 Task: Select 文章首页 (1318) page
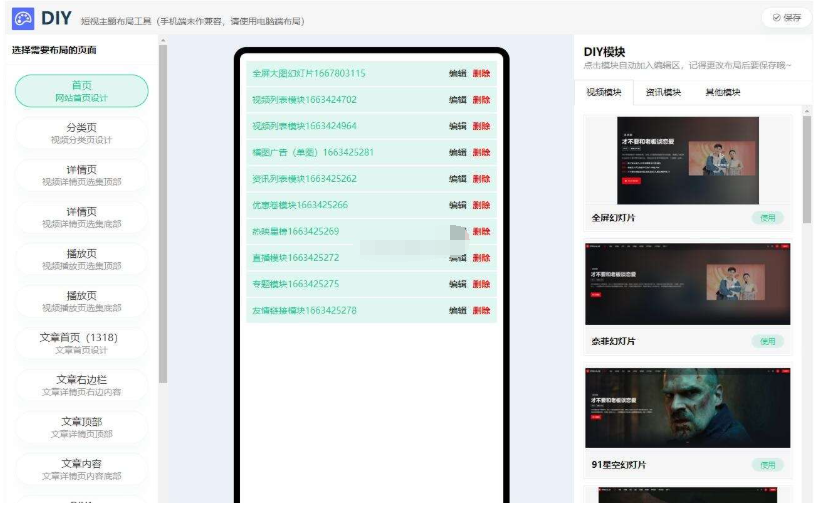click(82, 343)
